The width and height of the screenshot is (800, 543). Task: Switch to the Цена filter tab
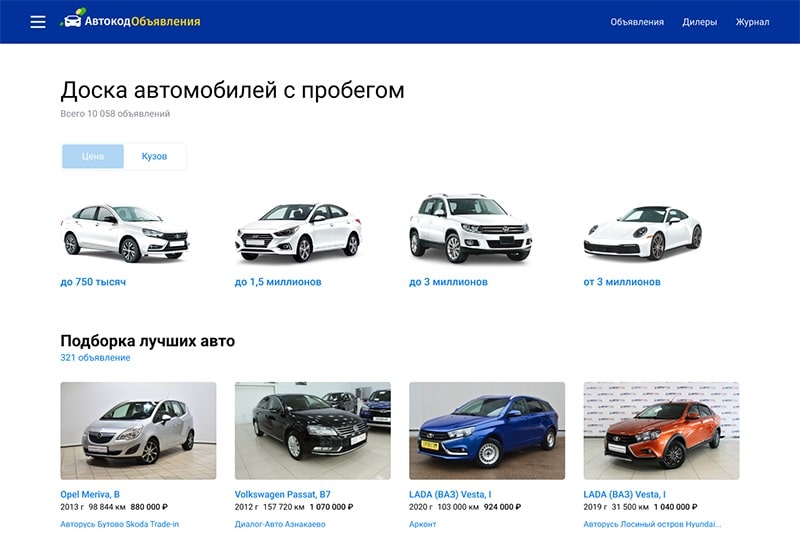[x=93, y=156]
